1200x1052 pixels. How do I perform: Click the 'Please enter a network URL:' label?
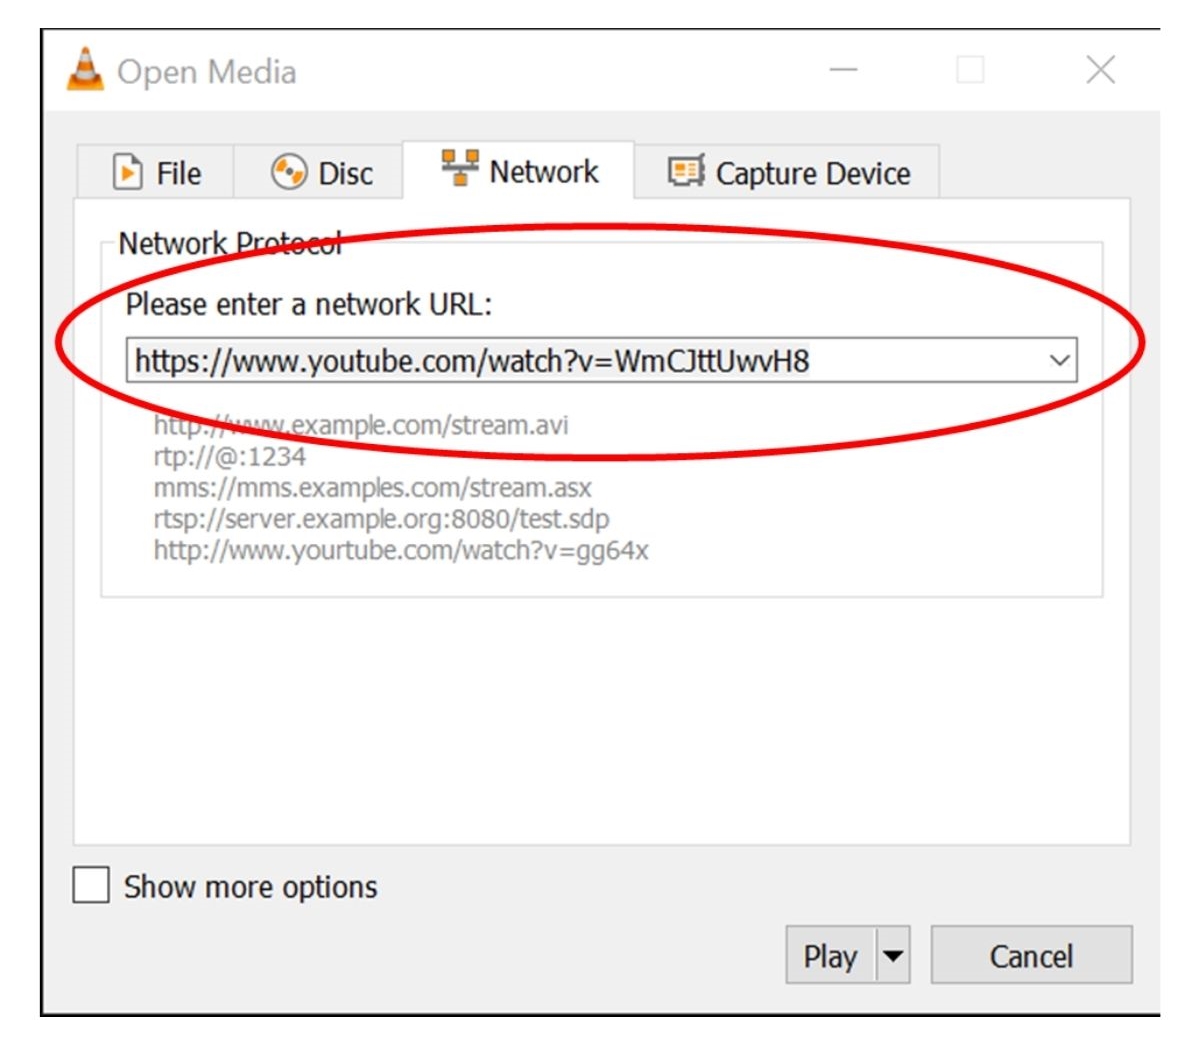tap(309, 304)
